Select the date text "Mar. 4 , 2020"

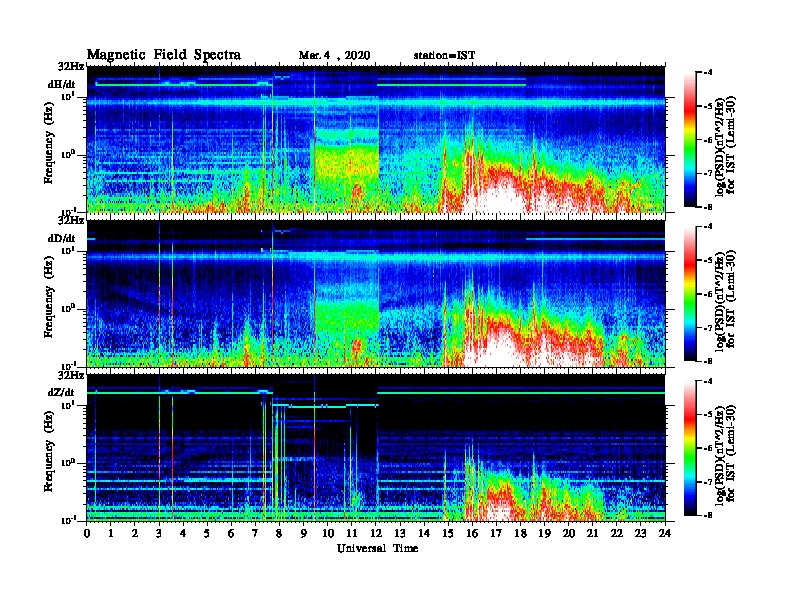point(334,56)
